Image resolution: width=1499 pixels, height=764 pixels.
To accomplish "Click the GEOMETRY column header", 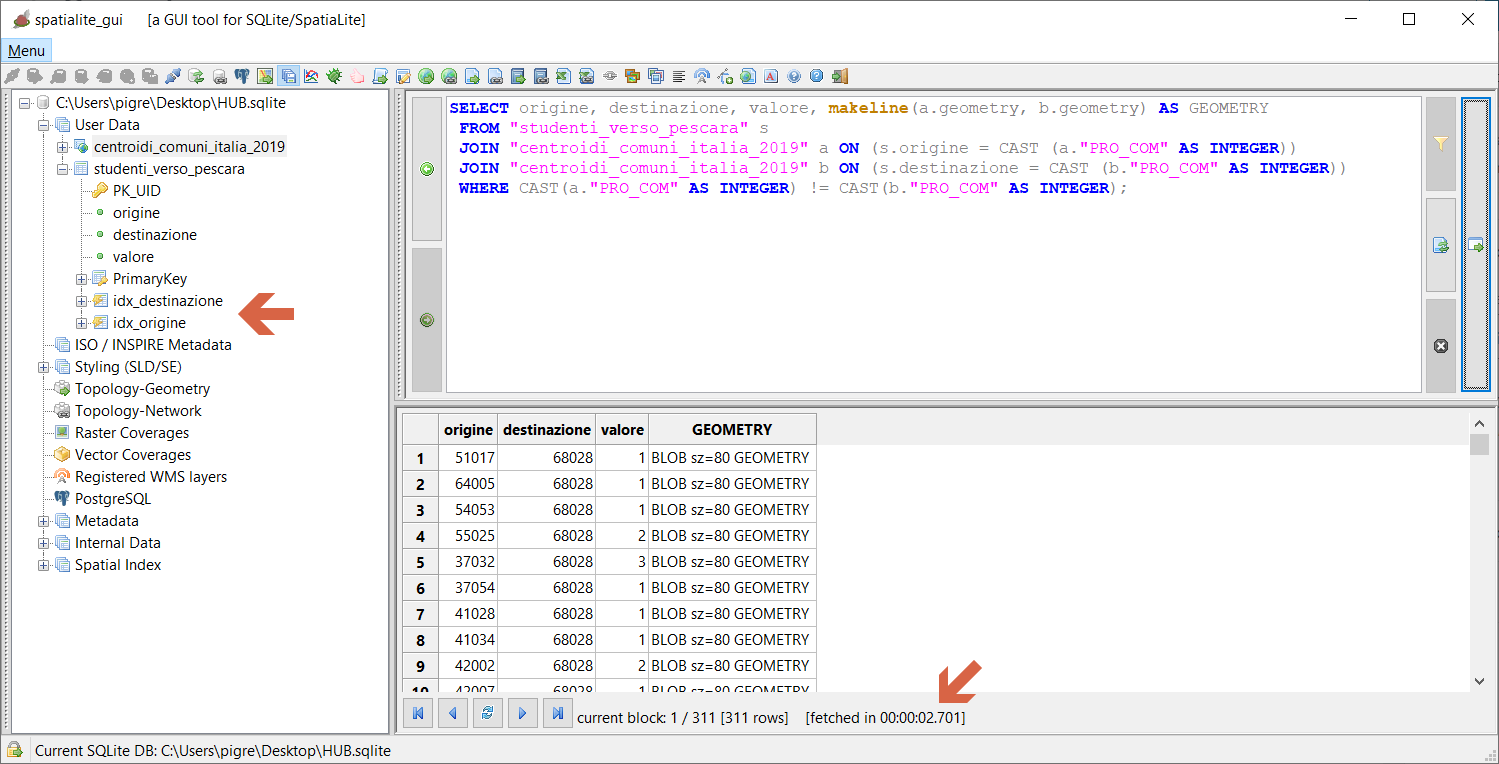I will (x=732, y=429).
